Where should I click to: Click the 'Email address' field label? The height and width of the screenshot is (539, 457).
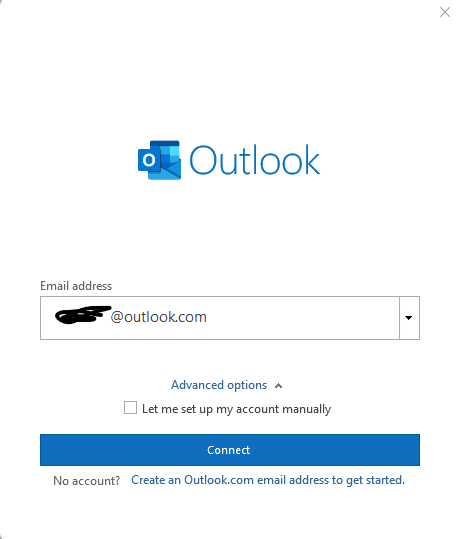(76, 286)
